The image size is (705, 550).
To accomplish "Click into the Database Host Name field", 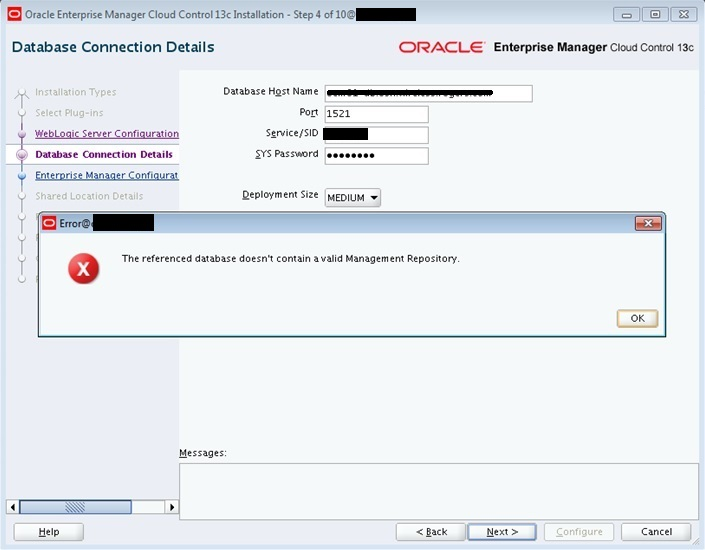I will click(x=428, y=94).
